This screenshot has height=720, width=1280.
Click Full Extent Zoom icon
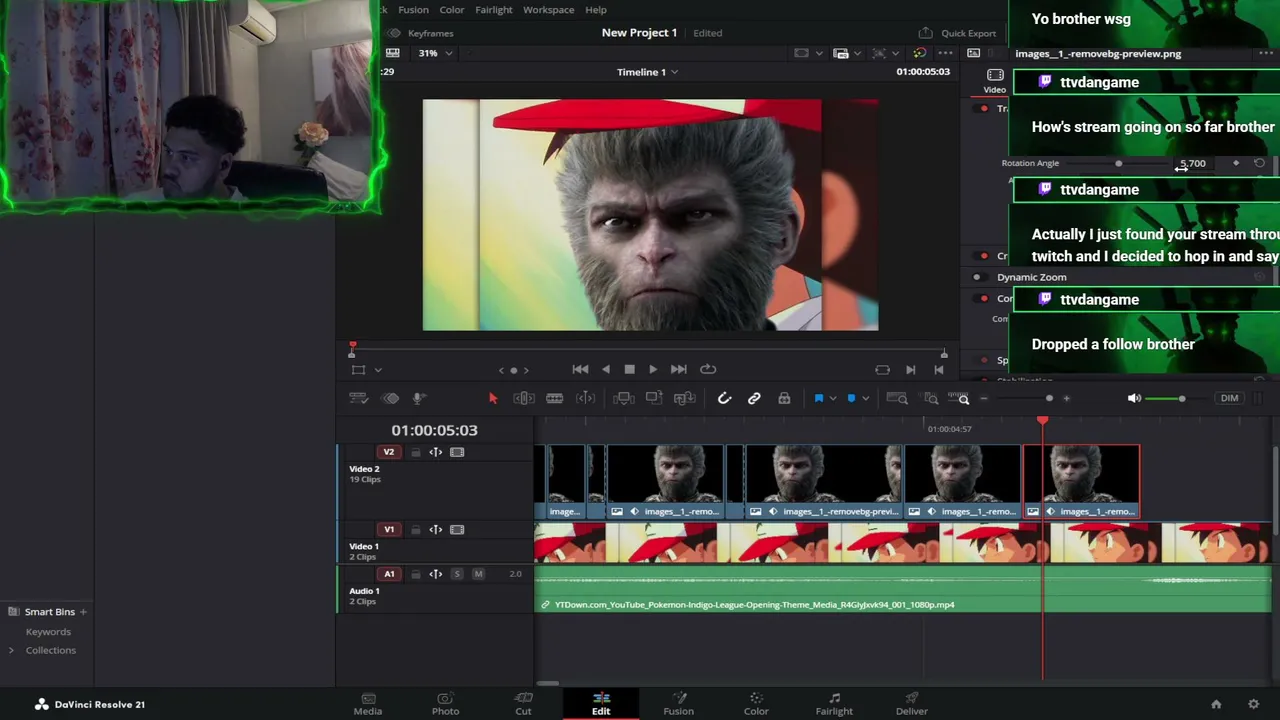897,398
